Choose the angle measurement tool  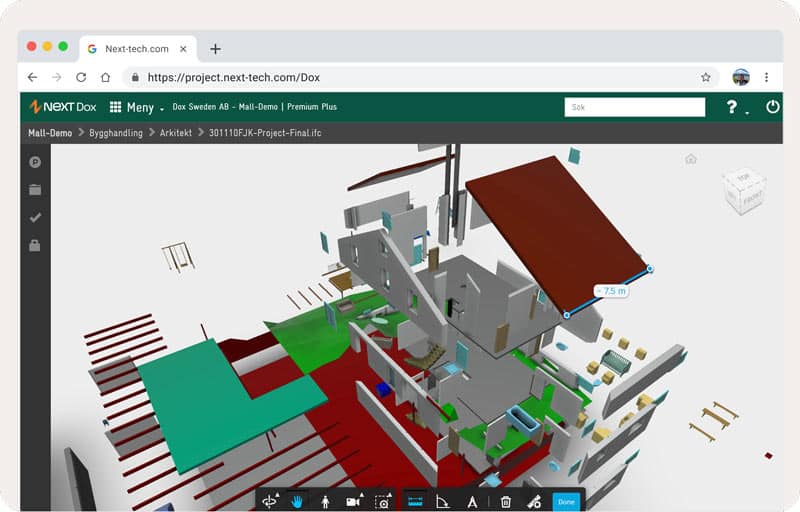click(444, 502)
